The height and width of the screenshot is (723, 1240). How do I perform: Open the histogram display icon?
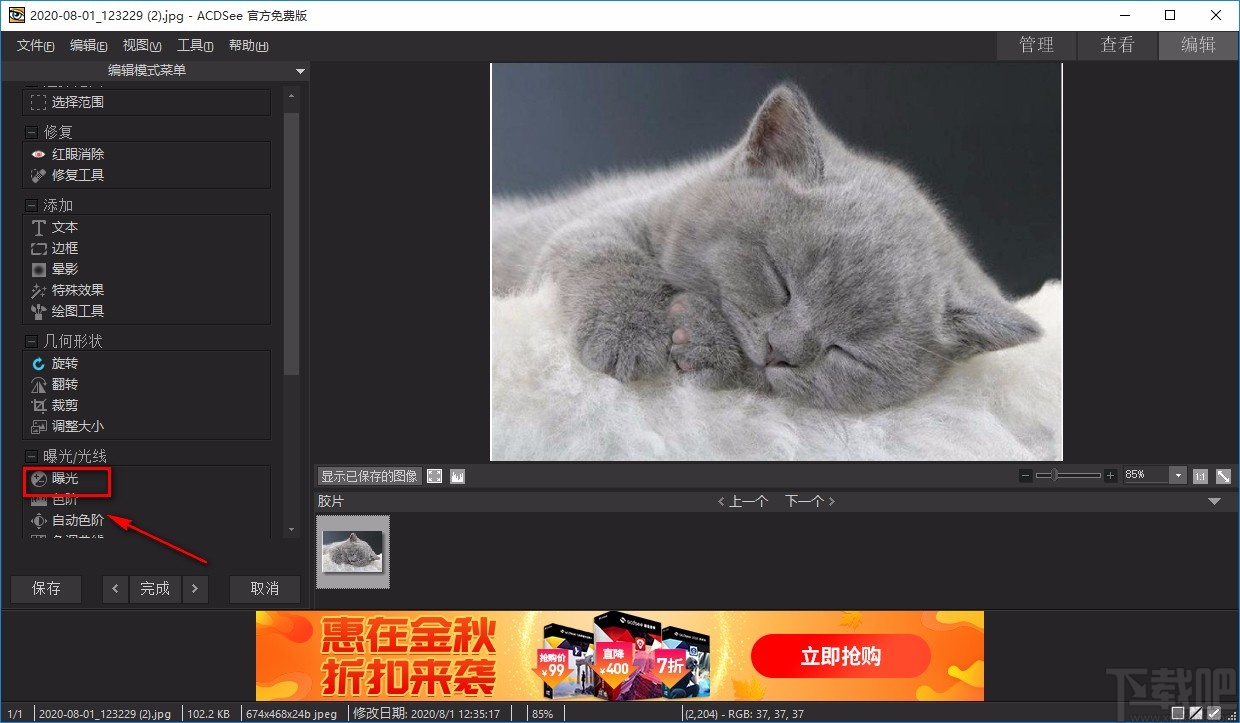(457, 476)
